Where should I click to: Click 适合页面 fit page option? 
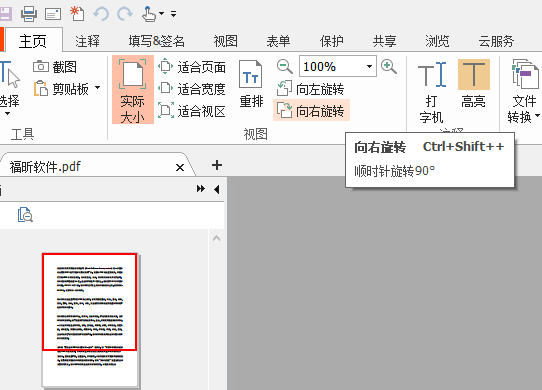192,67
